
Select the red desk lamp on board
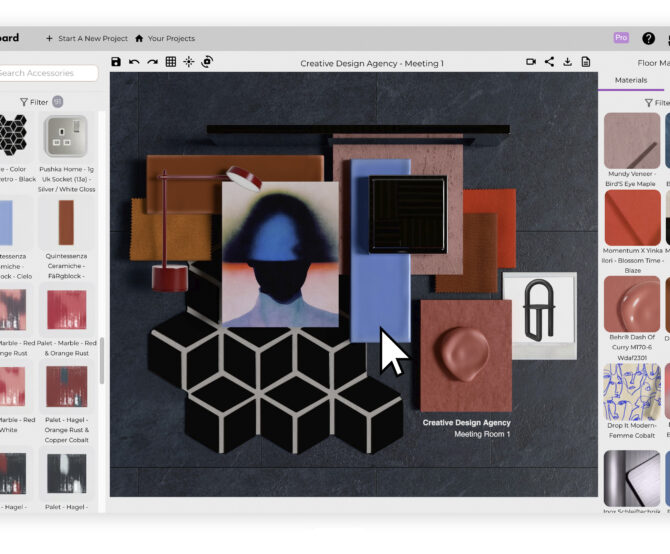click(170, 278)
